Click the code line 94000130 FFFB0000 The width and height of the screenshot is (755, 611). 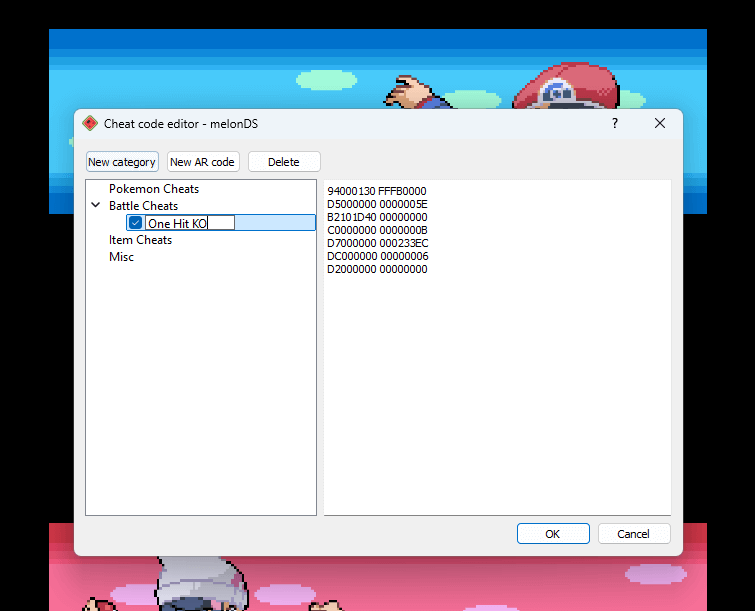(376, 191)
